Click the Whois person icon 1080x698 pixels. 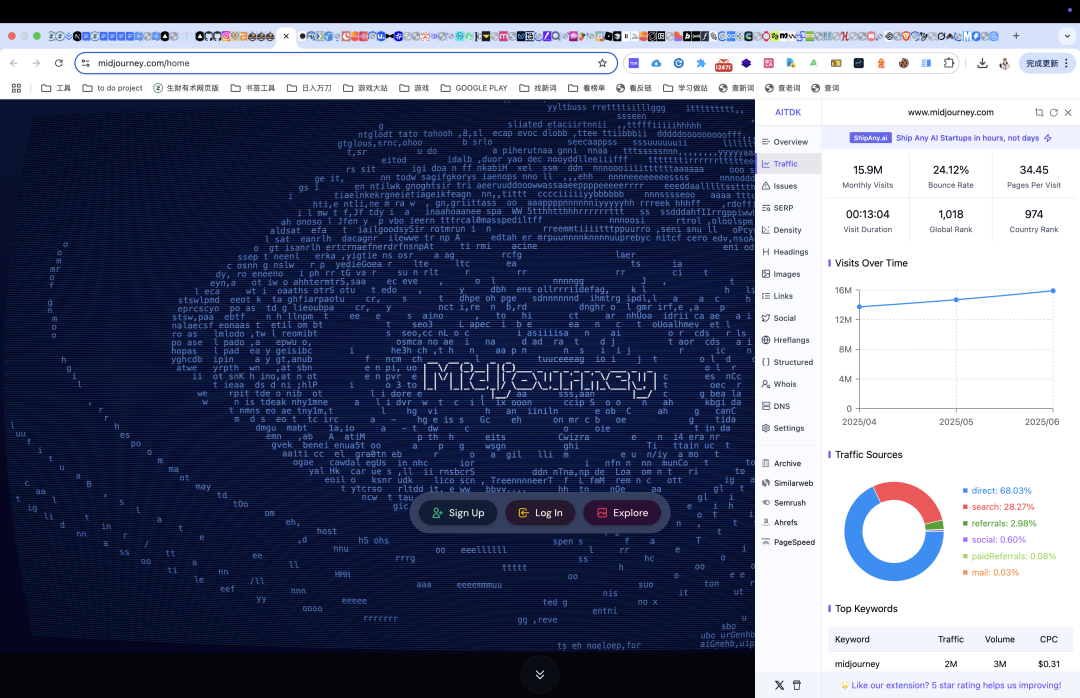tap(766, 384)
